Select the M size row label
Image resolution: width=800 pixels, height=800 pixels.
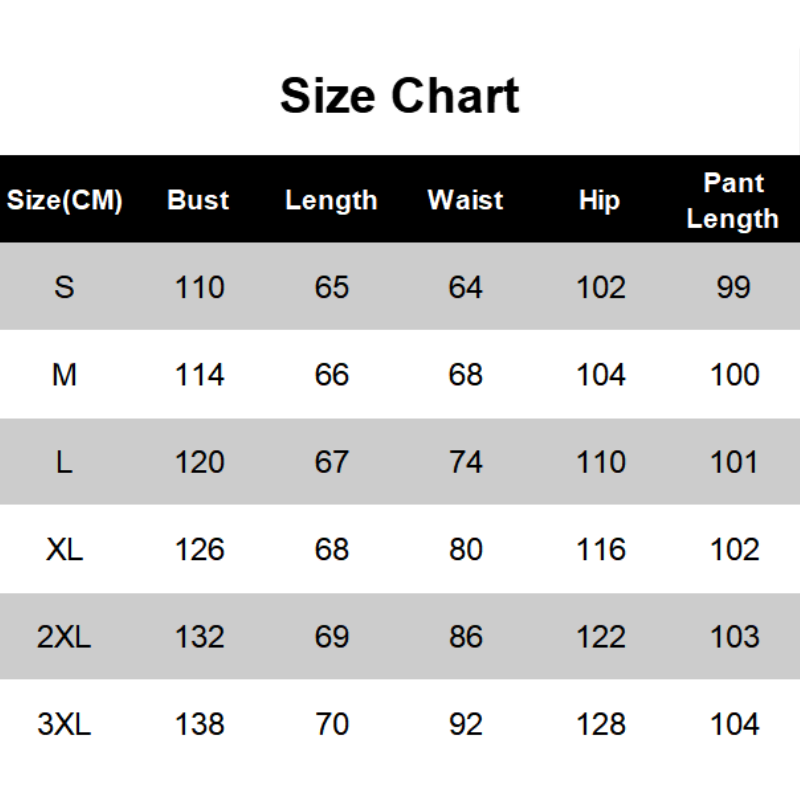[65, 375]
